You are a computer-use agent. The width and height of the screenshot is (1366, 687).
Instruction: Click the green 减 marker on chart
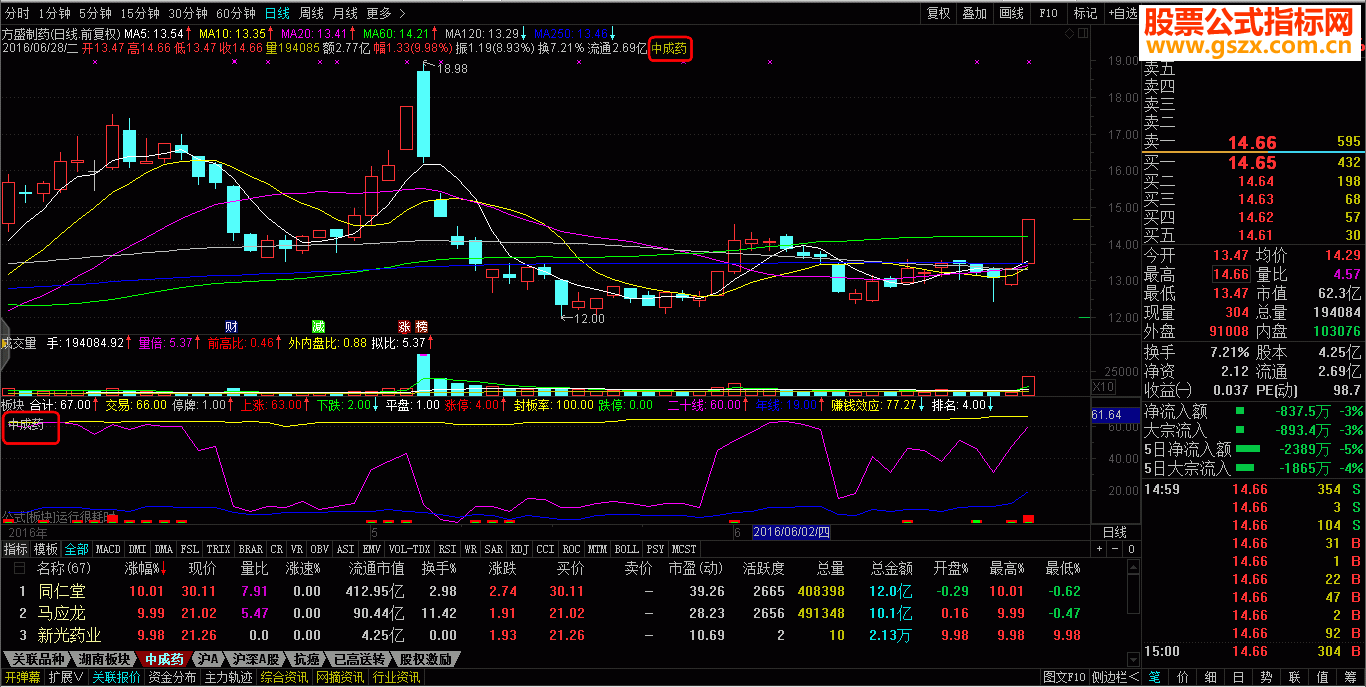point(318,326)
